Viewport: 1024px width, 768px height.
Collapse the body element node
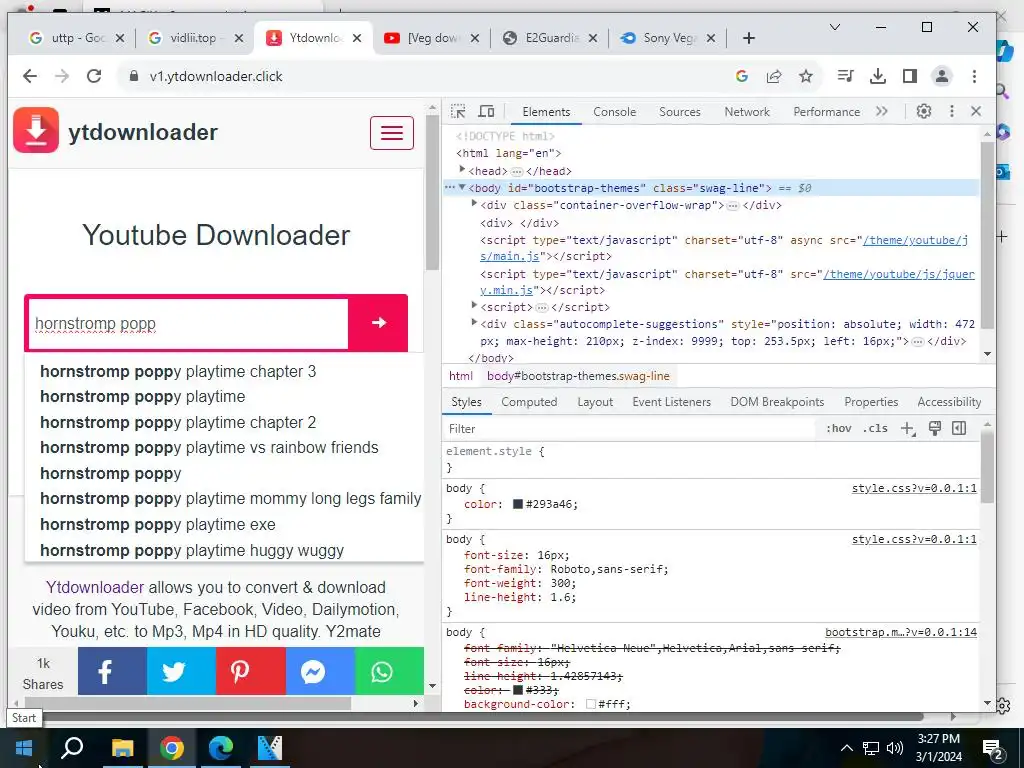click(462, 187)
